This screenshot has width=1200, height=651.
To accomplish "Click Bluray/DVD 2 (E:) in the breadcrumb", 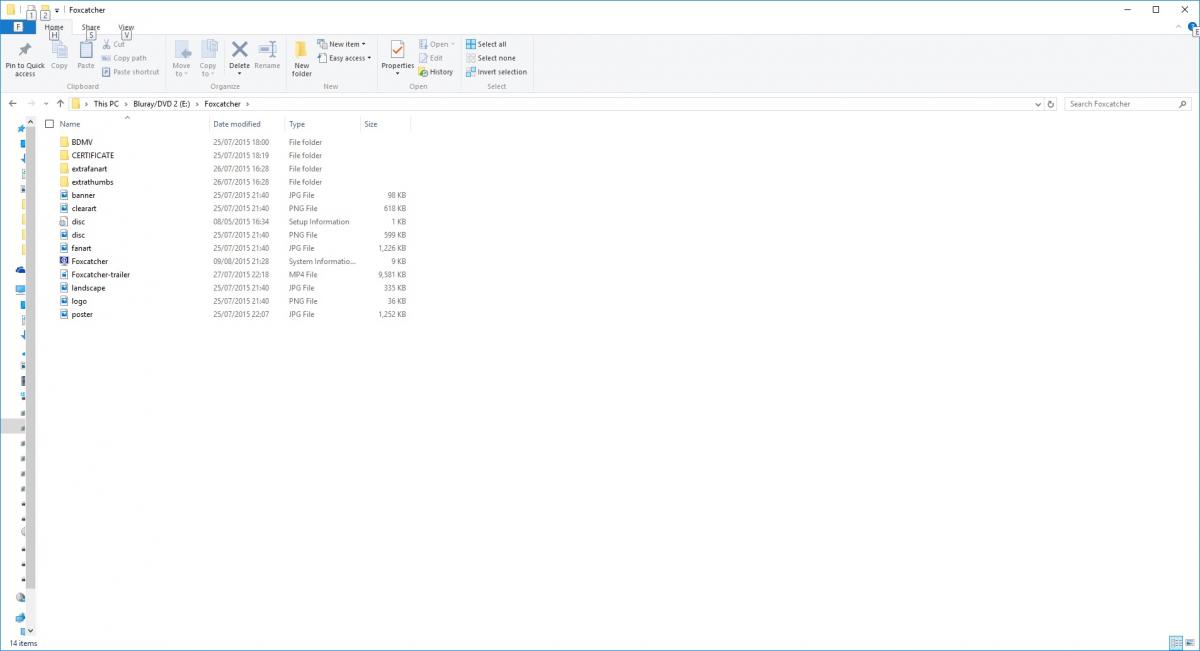I will pos(161,104).
